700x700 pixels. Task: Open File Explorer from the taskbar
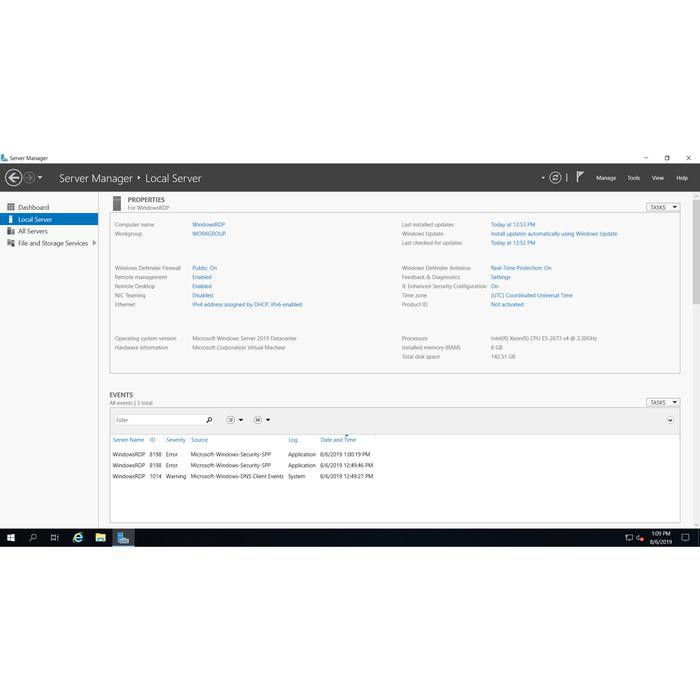(100, 538)
